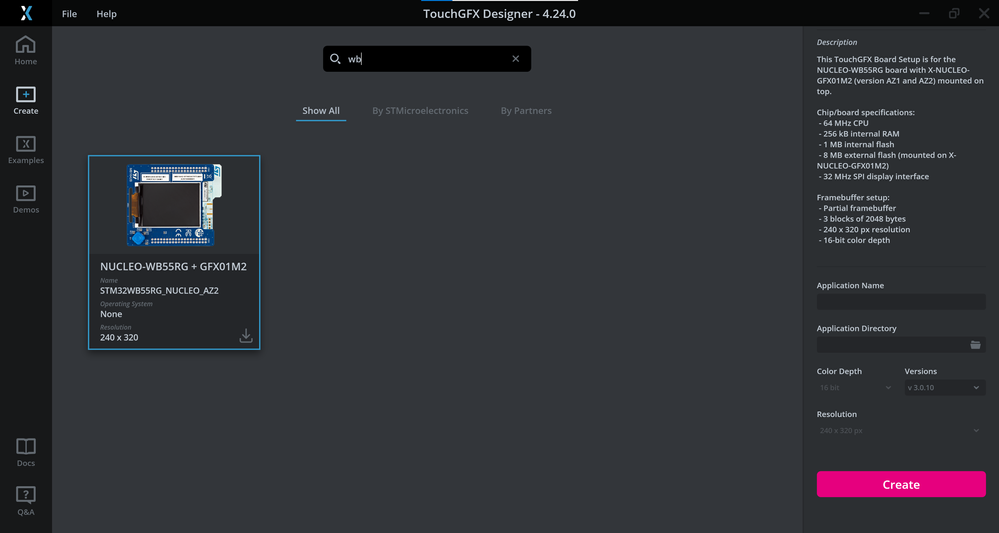Click the search field containing wb
This screenshot has height=533, width=999.
point(427,59)
